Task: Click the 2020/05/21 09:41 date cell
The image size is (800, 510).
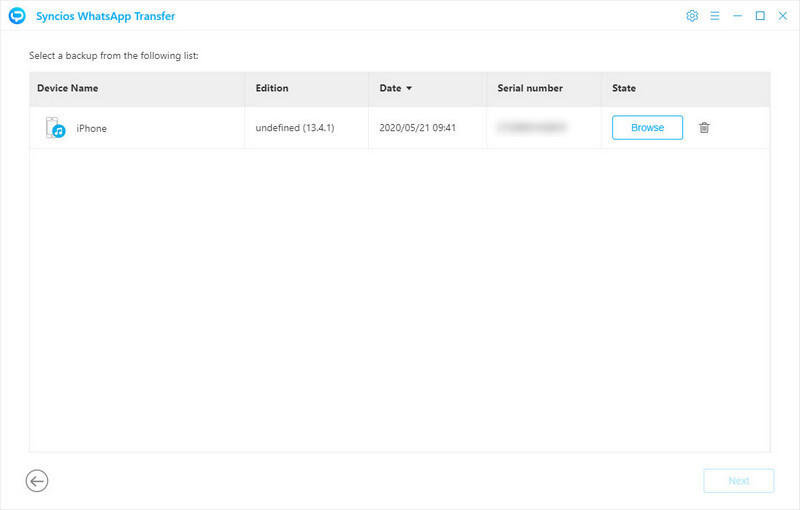Action: [420, 129]
